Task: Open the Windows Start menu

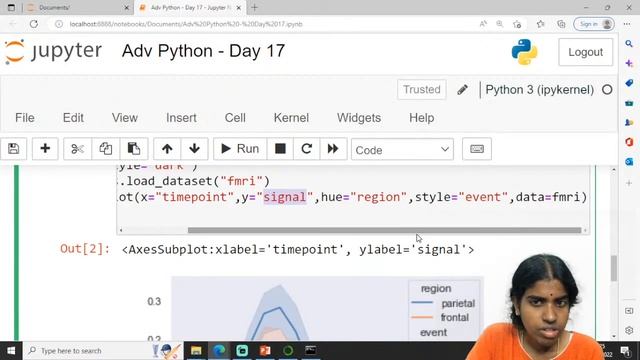Action: coord(11,351)
